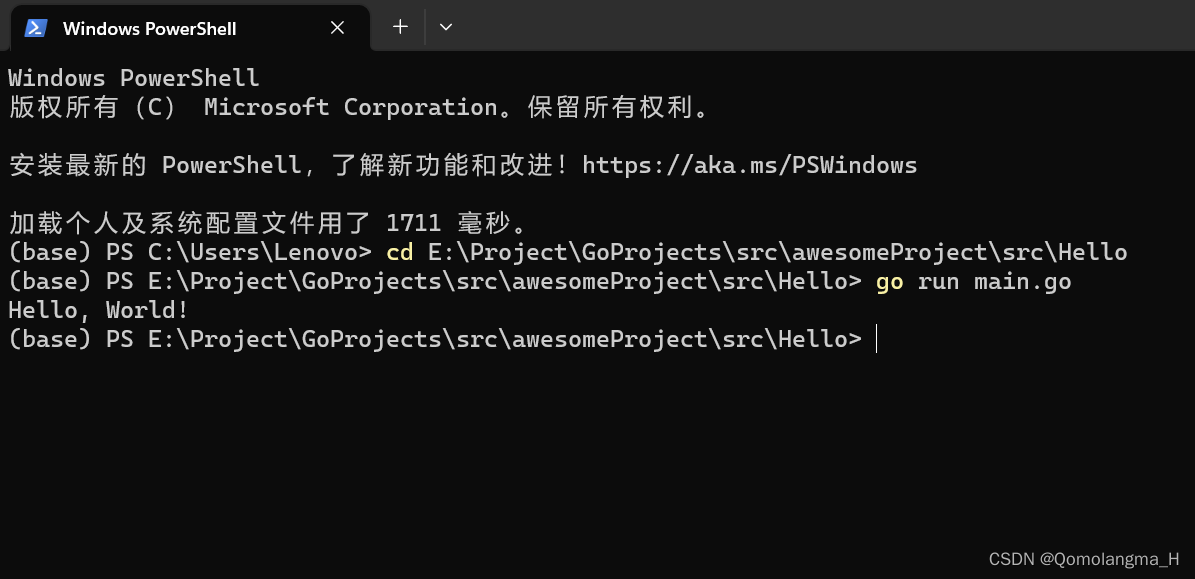Click the 'go' command in the prompt
The height and width of the screenshot is (579, 1195).
point(889,282)
